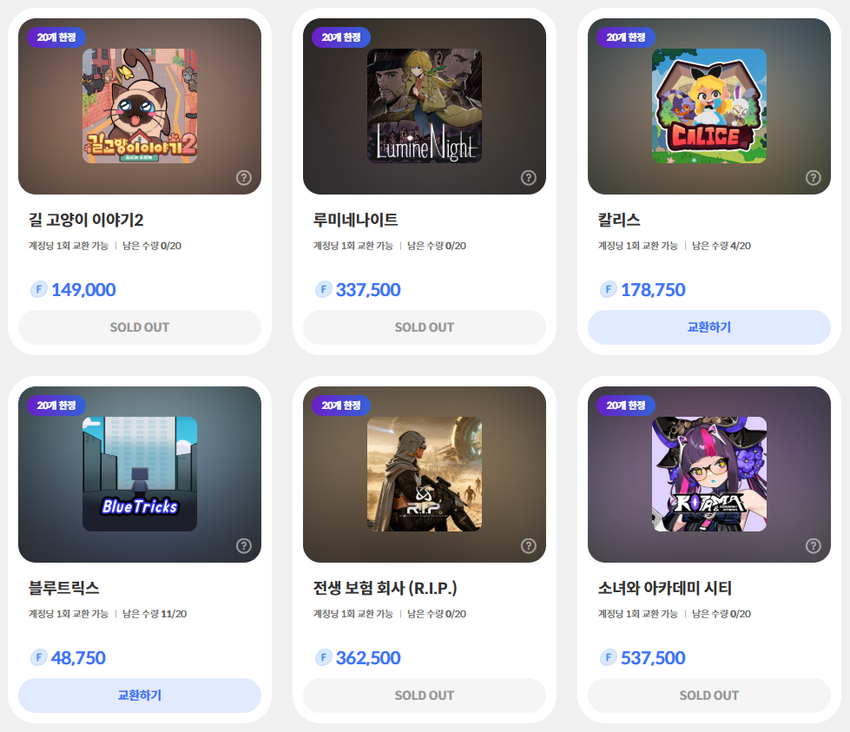Open help icon on 길 고양이 이야기2 card

[243, 177]
